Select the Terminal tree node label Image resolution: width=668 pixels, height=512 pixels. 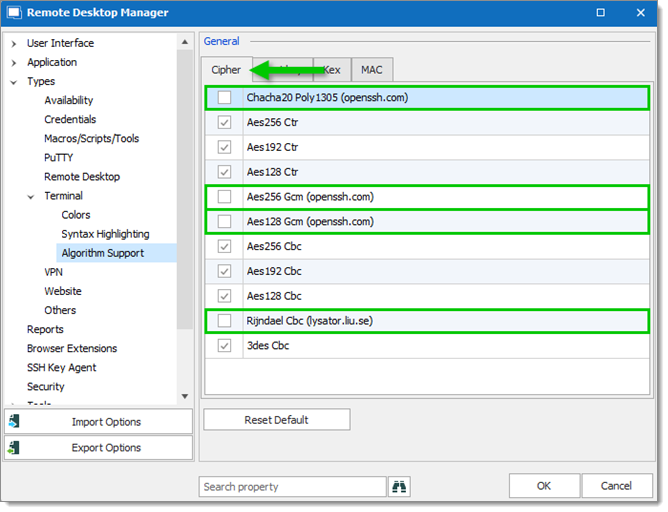pos(63,196)
